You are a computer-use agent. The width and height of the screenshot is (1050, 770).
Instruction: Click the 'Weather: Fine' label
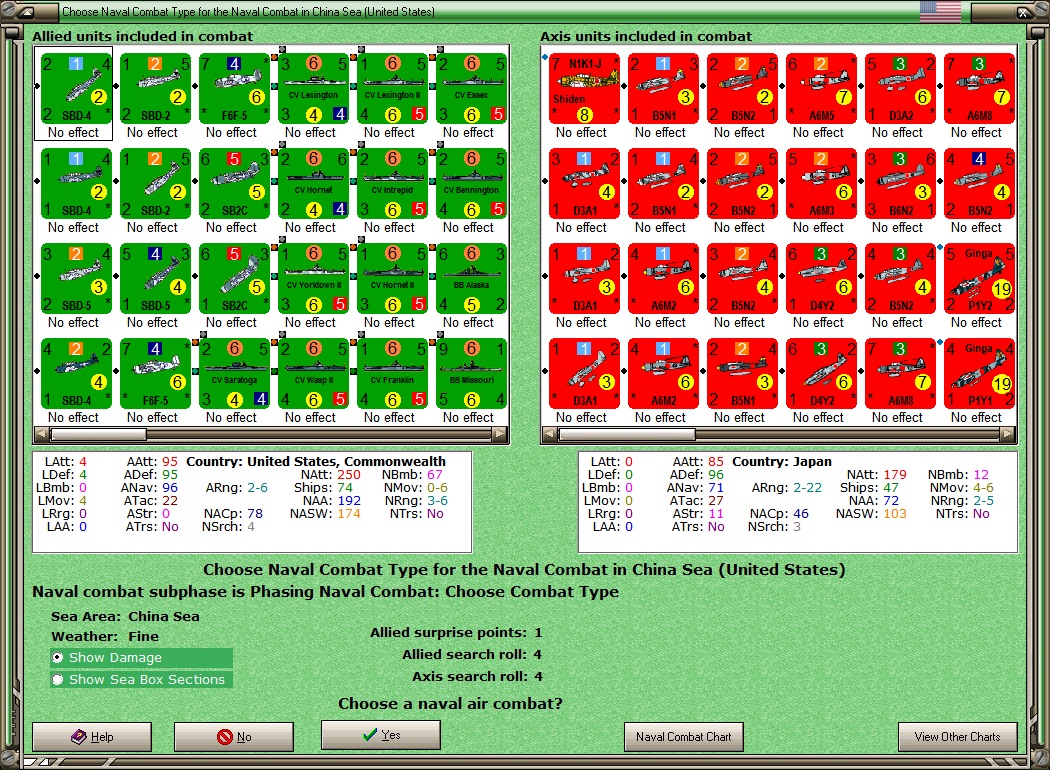[105, 637]
